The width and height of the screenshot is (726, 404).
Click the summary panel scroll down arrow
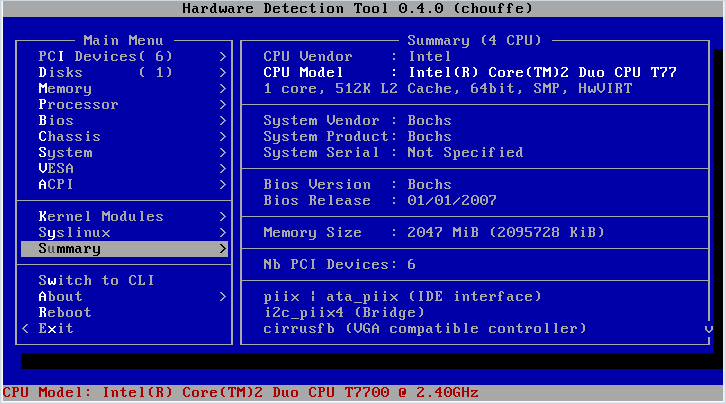click(x=708, y=329)
